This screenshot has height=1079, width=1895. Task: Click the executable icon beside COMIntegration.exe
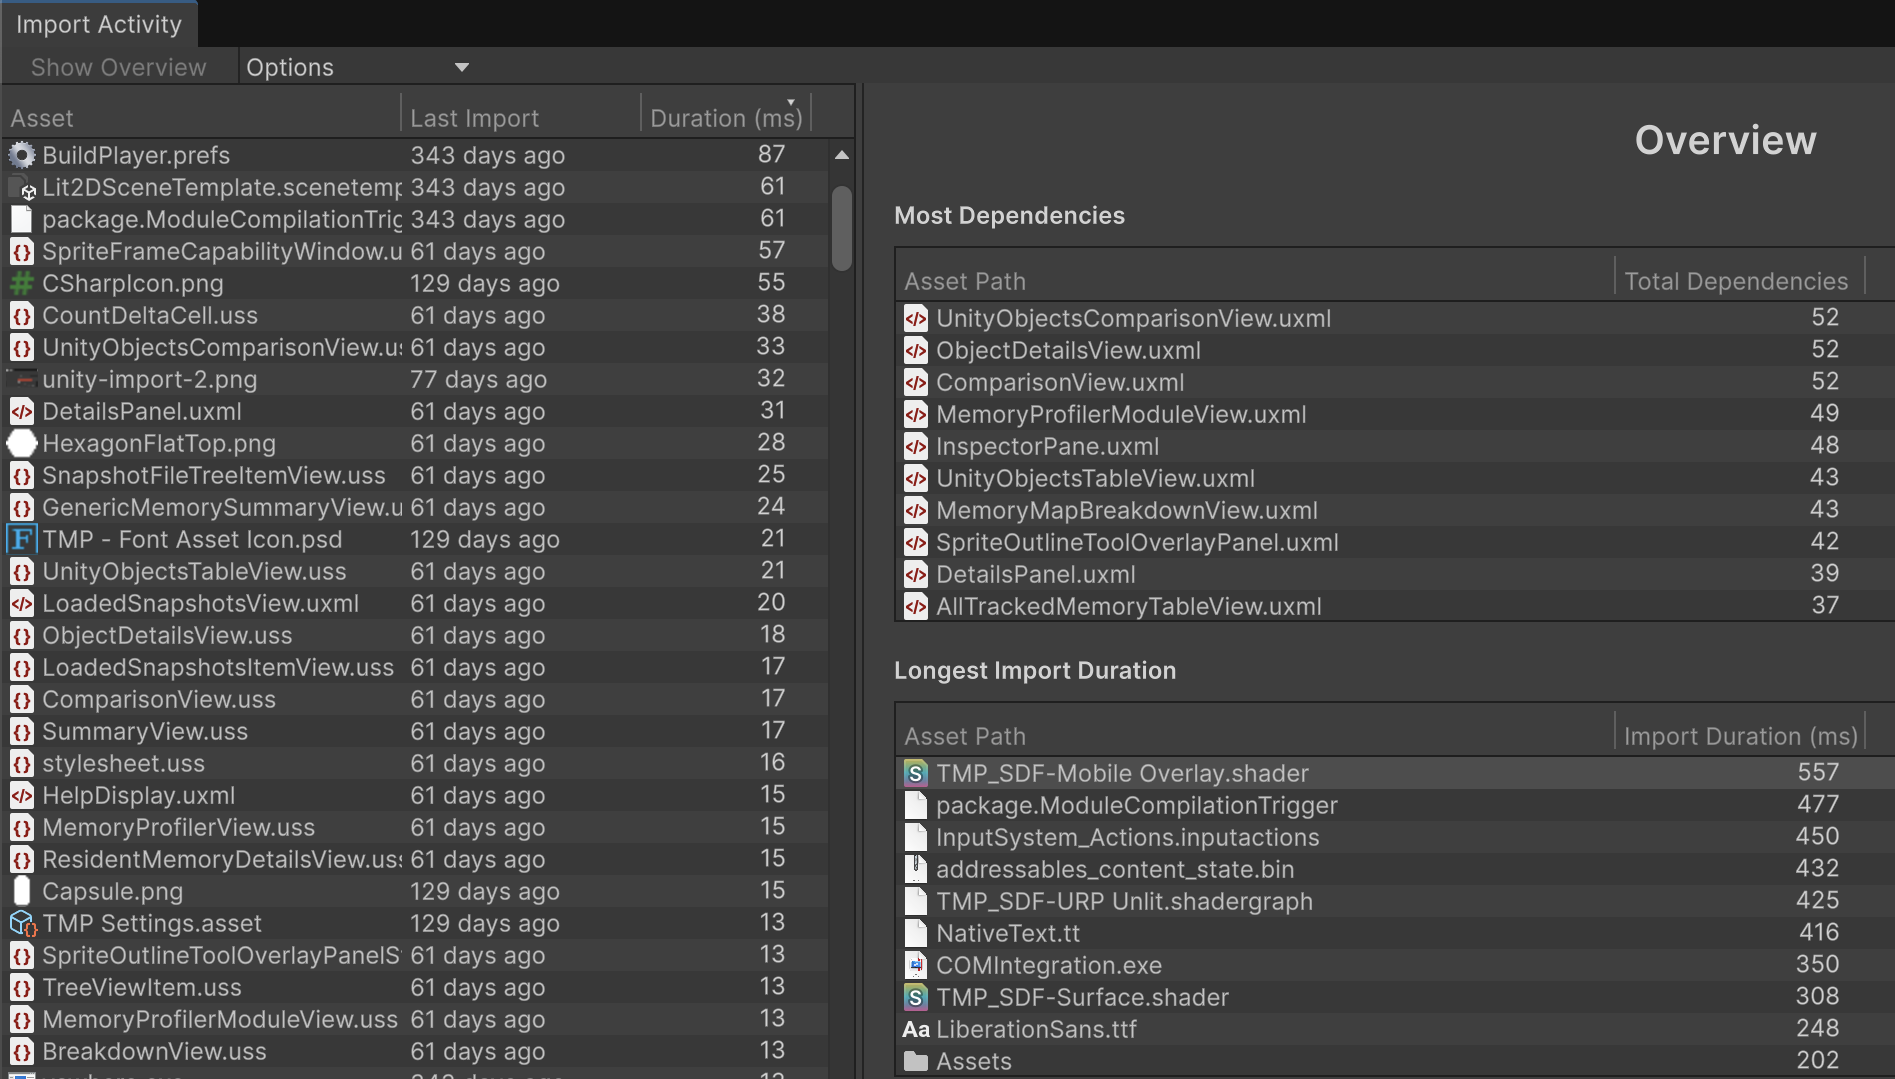point(915,965)
